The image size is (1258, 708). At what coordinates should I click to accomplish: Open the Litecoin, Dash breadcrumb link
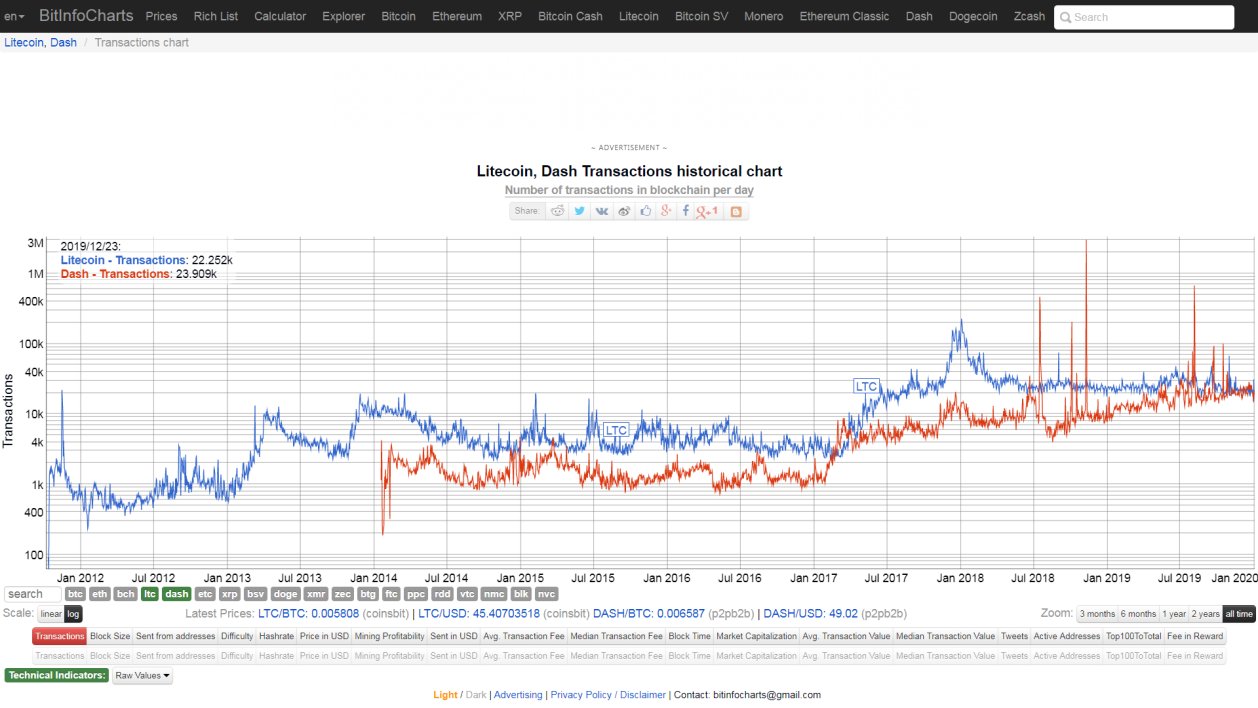[40, 42]
